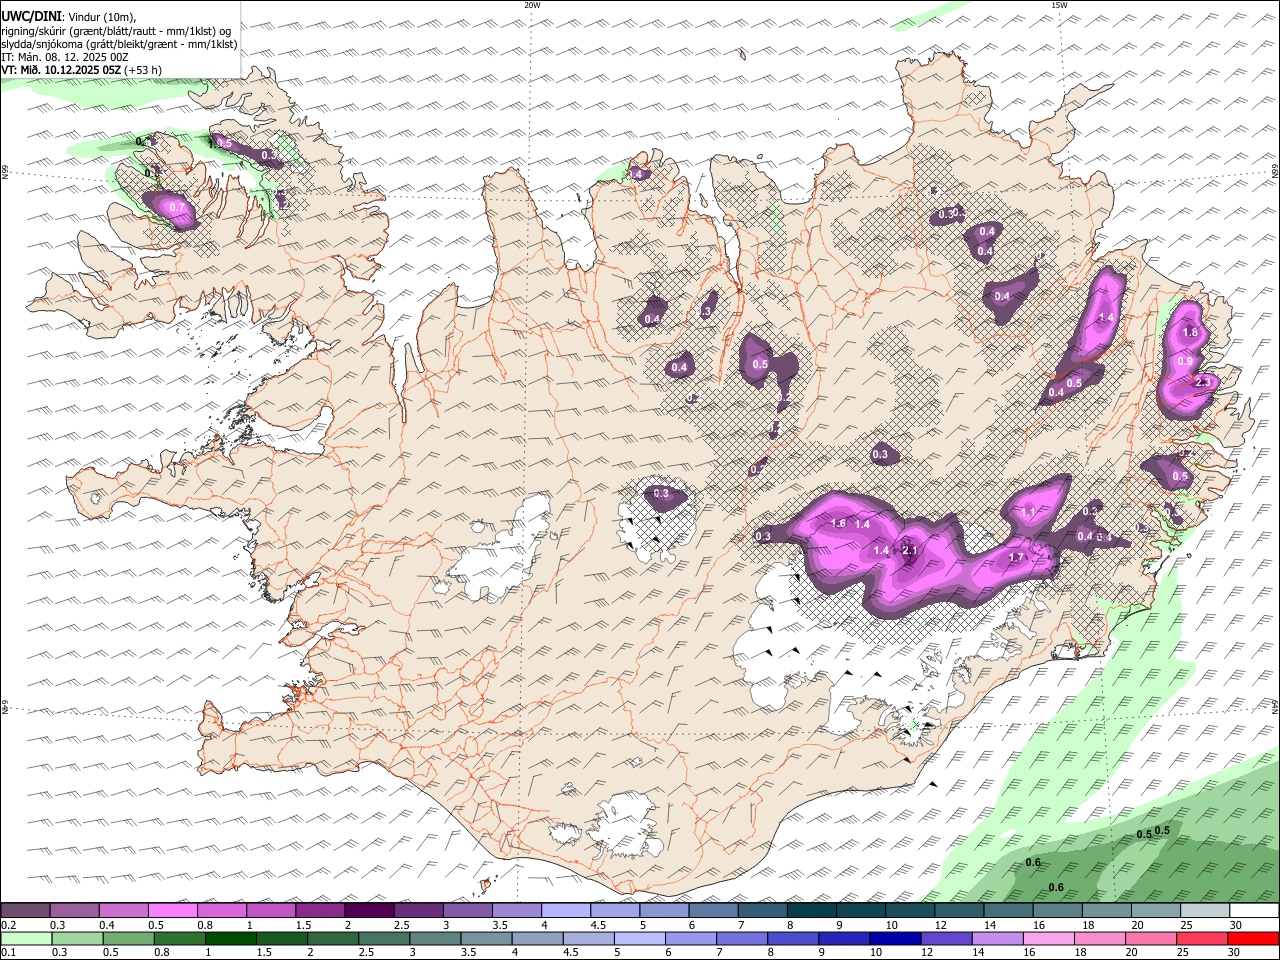
Task: Click the 'slydda/snjókoma' legend description line
Action: click(119, 44)
